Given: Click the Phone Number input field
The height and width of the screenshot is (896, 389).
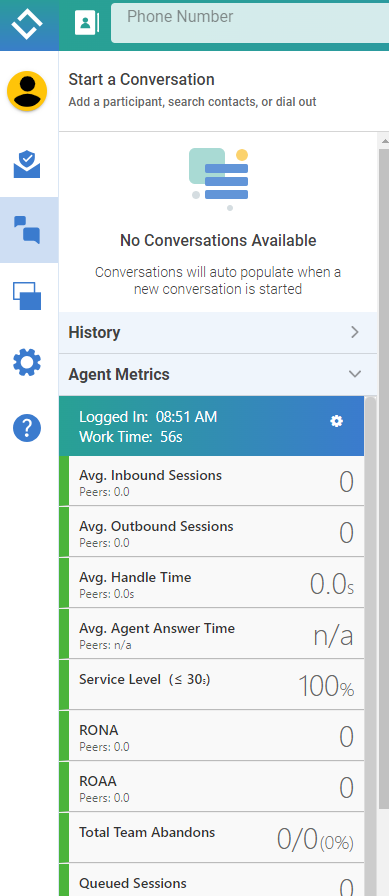Looking at the screenshot, I should point(250,23).
